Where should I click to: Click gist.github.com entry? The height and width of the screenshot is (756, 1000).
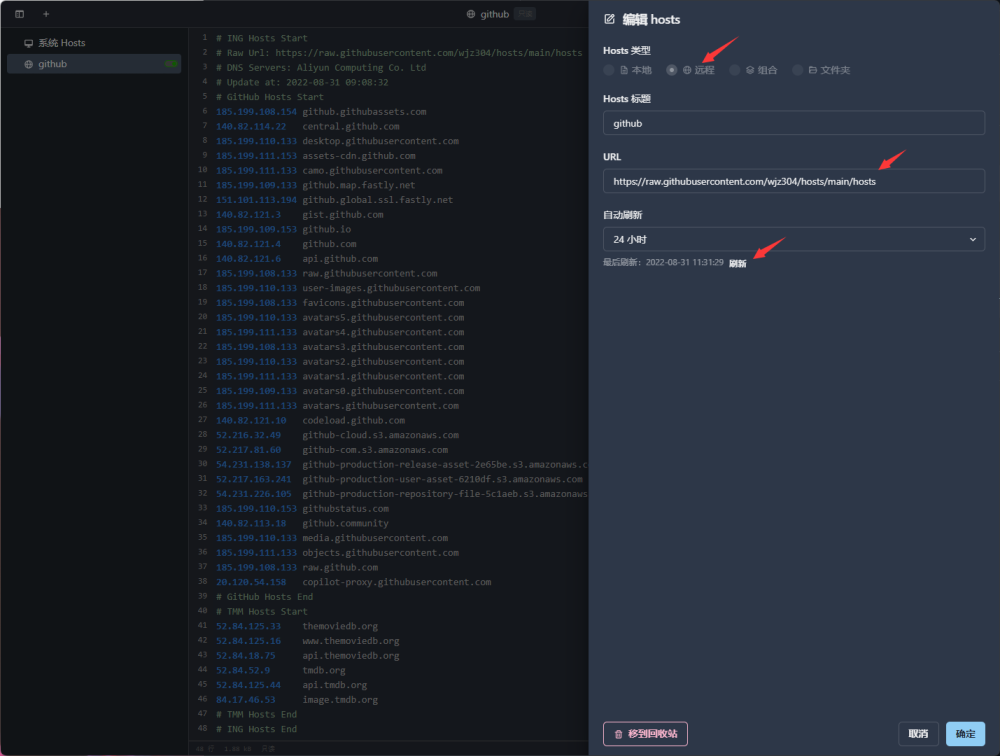coord(342,214)
